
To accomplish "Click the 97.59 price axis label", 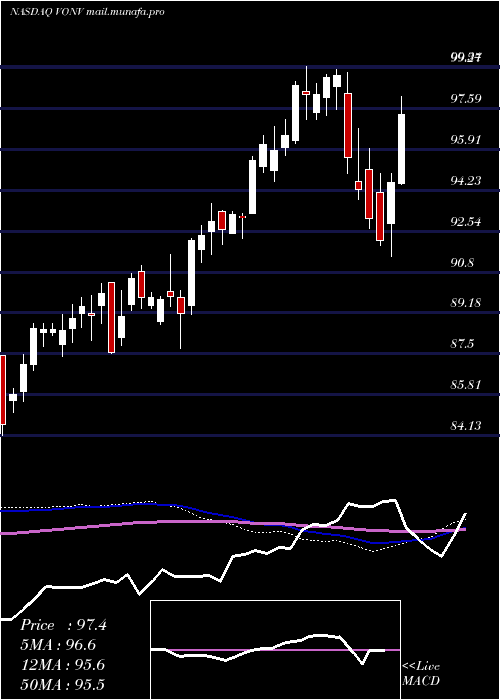I will (466, 98).
